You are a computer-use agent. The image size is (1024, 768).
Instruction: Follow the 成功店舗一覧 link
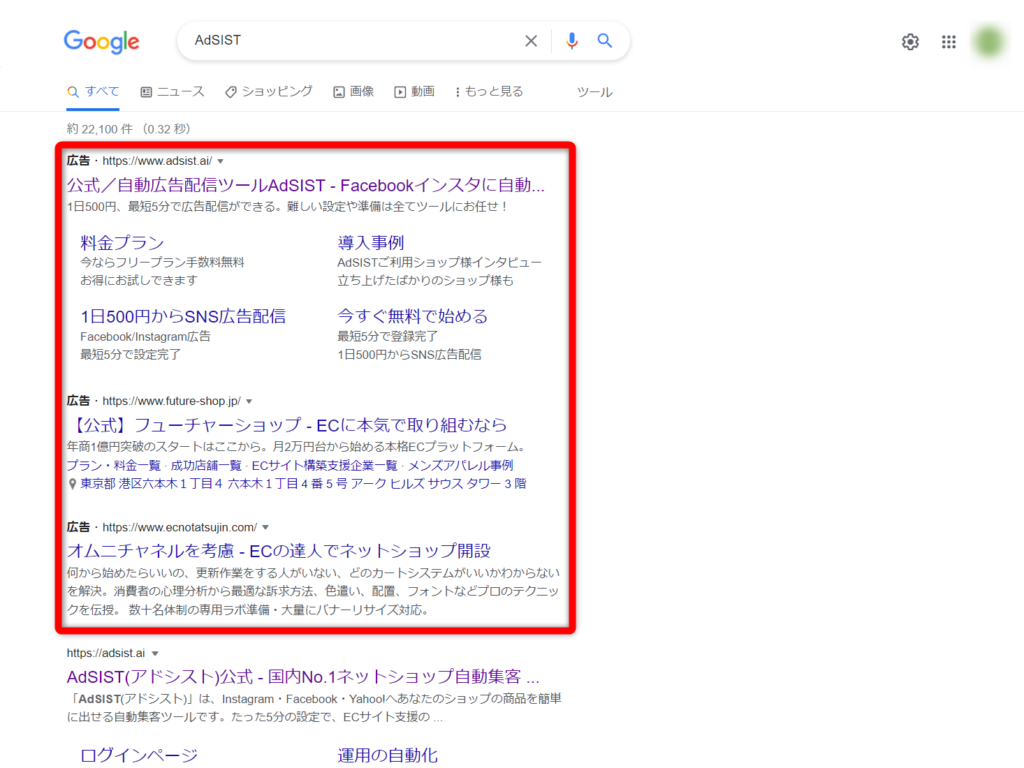(x=206, y=466)
